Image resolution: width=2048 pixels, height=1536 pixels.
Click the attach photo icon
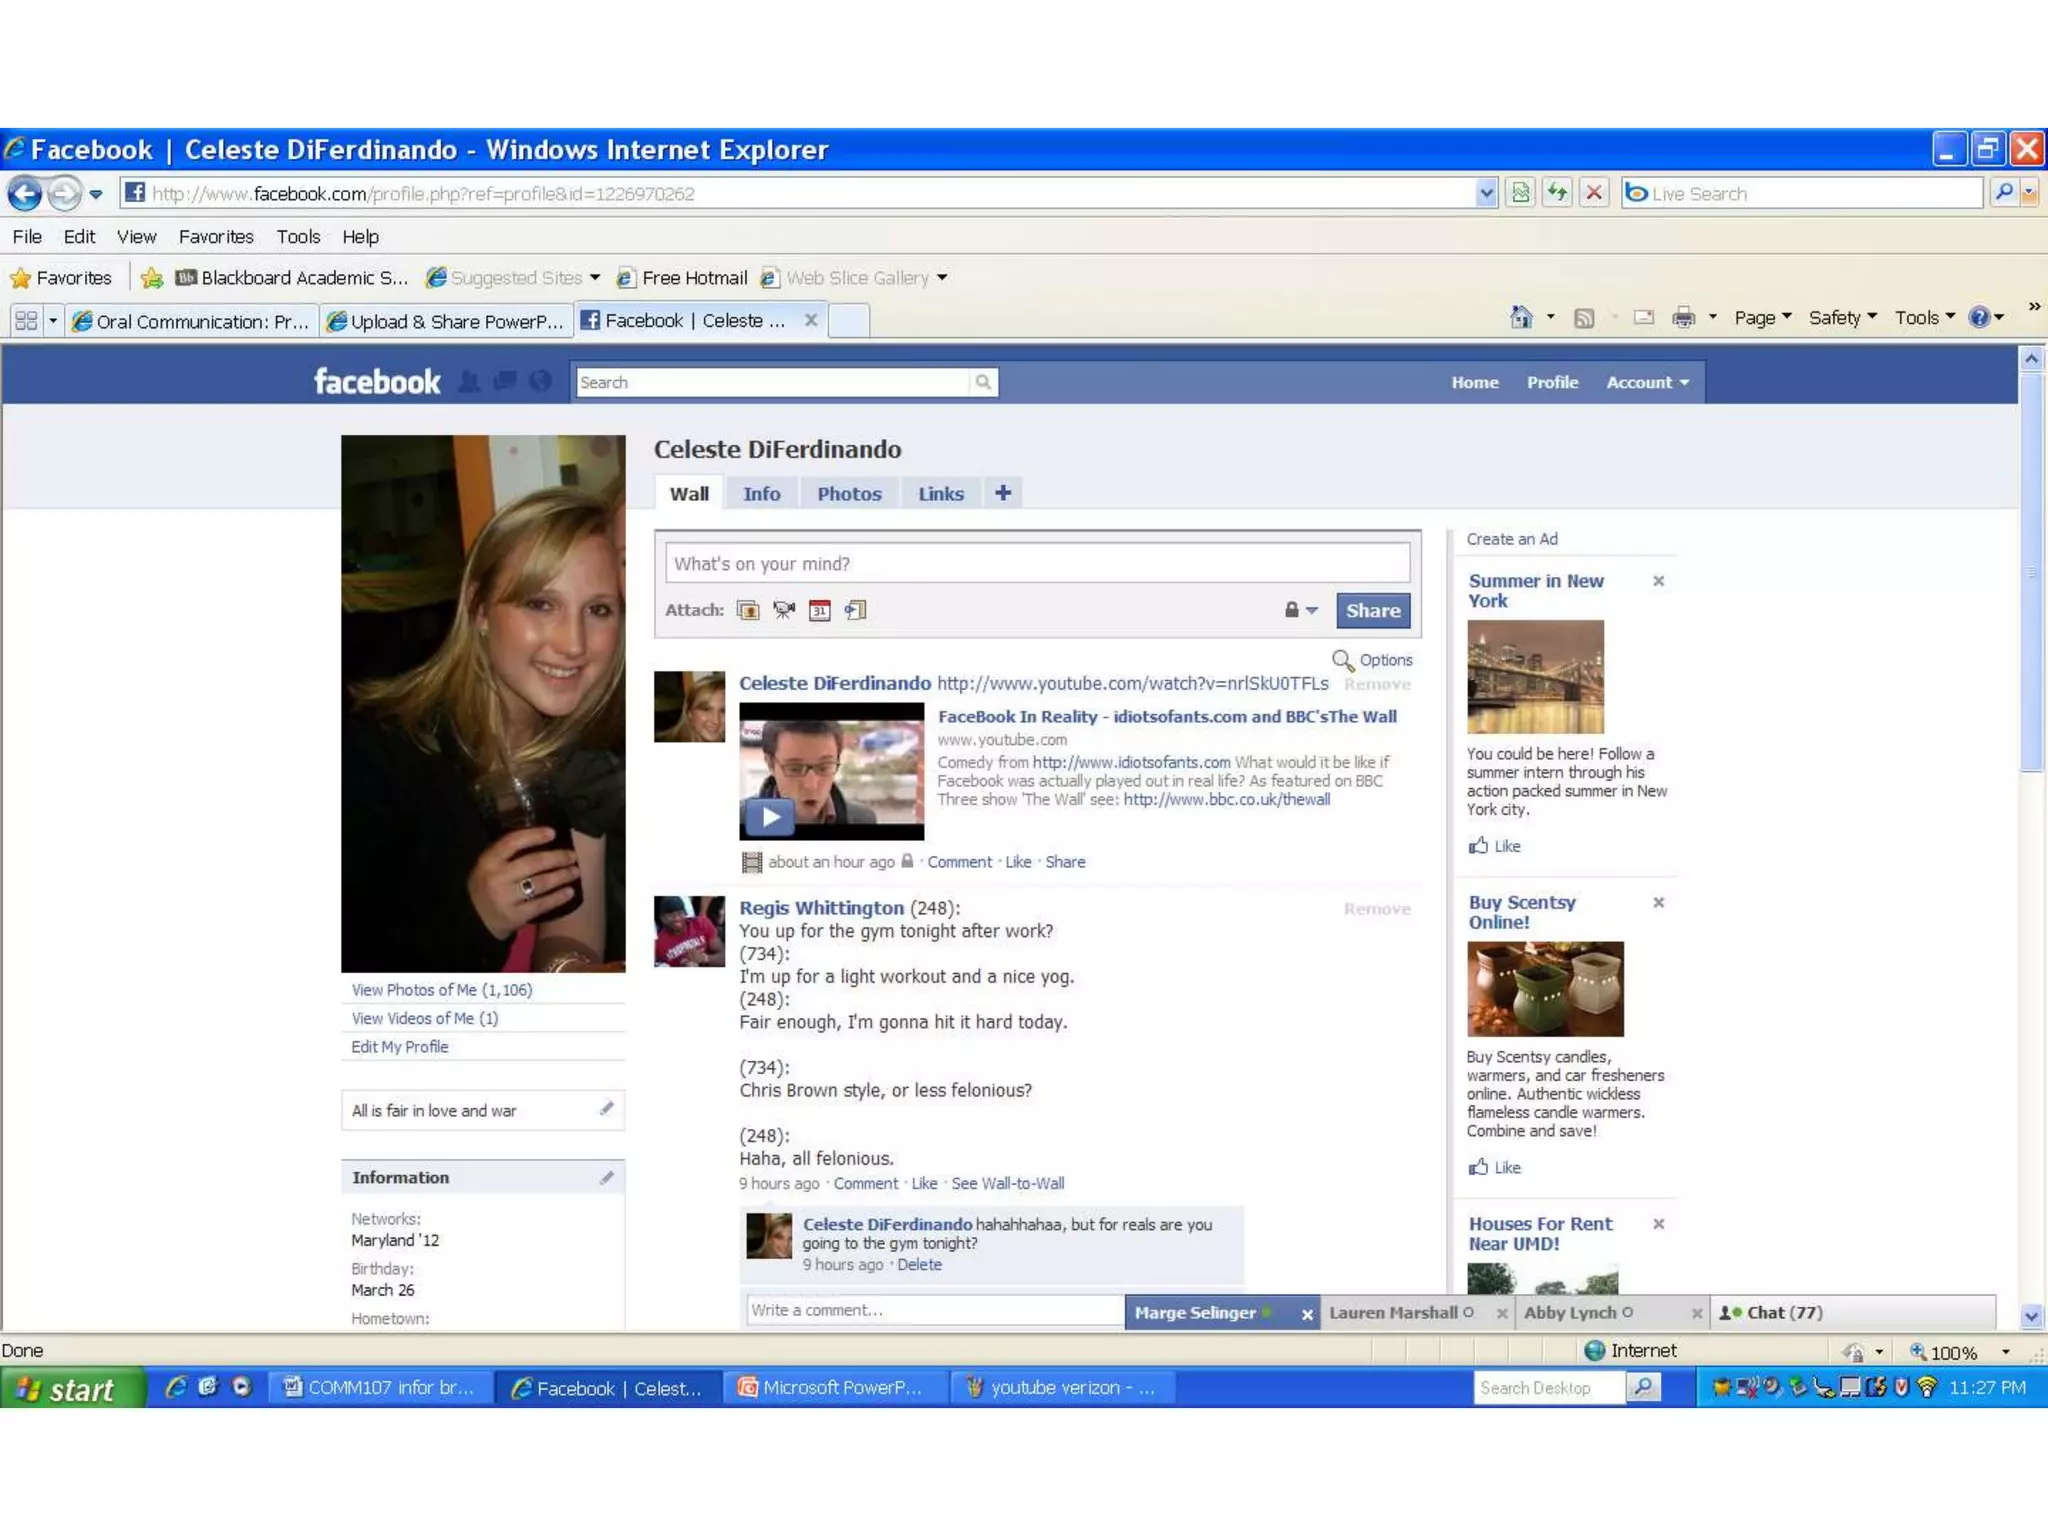click(x=747, y=610)
